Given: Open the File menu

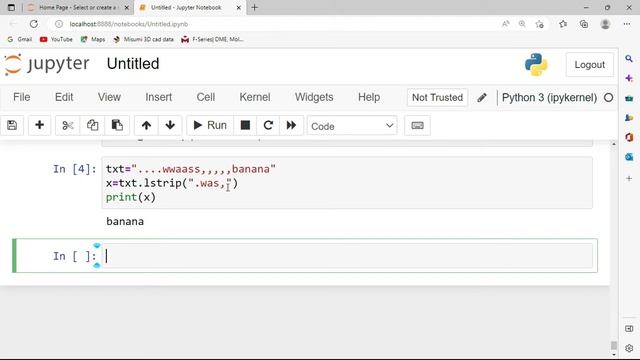Looking at the screenshot, I should tap(22, 97).
